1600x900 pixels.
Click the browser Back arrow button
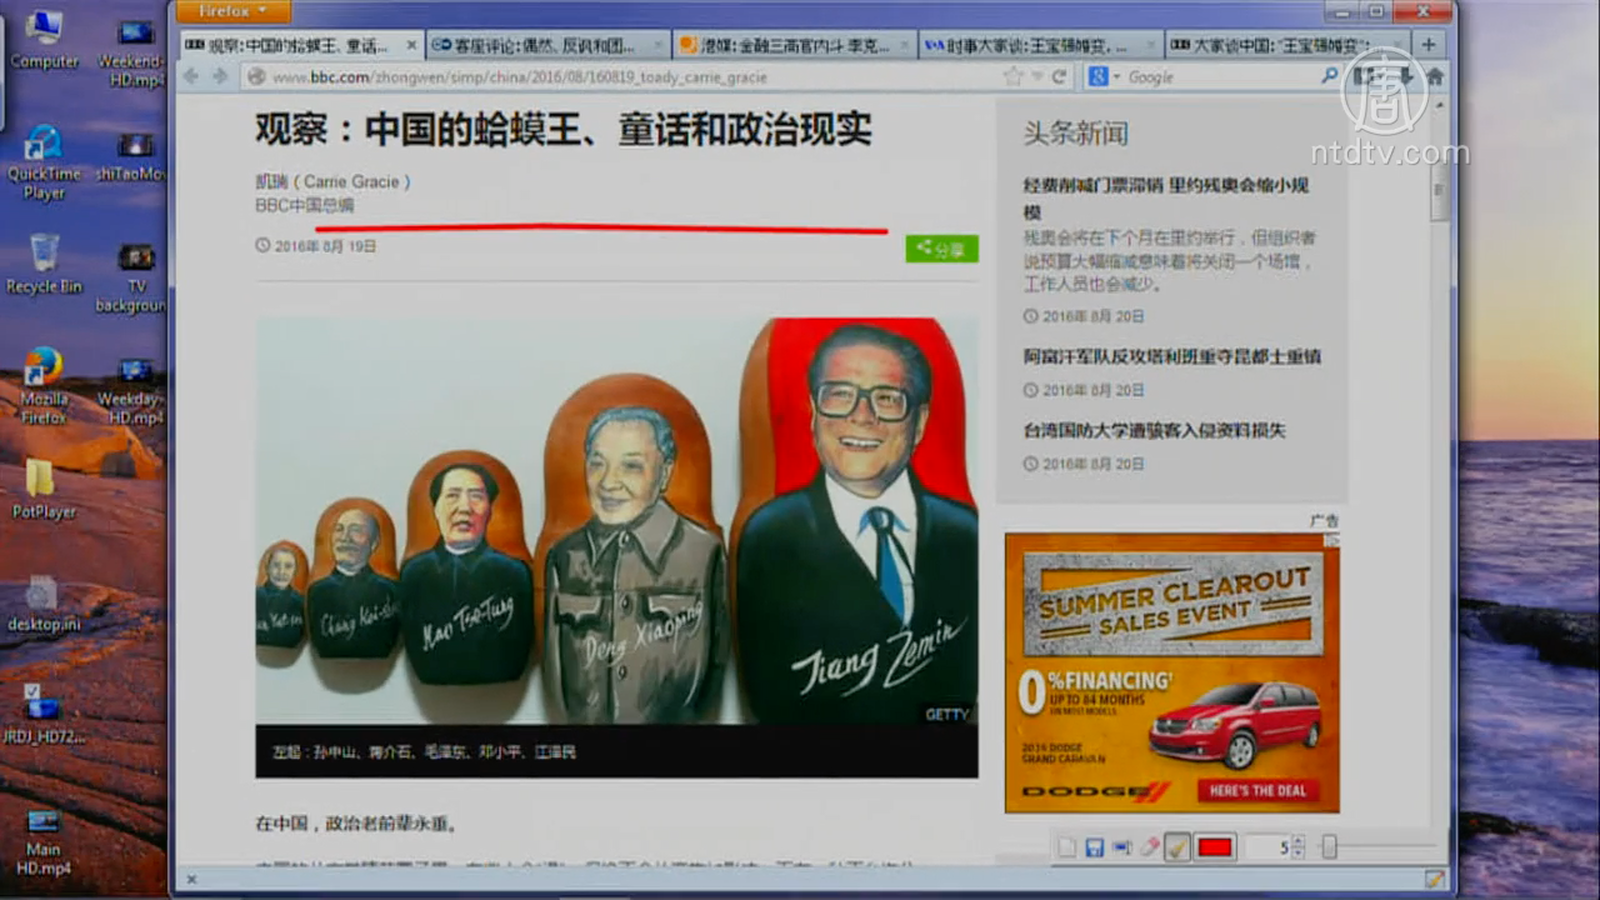click(x=192, y=76)
